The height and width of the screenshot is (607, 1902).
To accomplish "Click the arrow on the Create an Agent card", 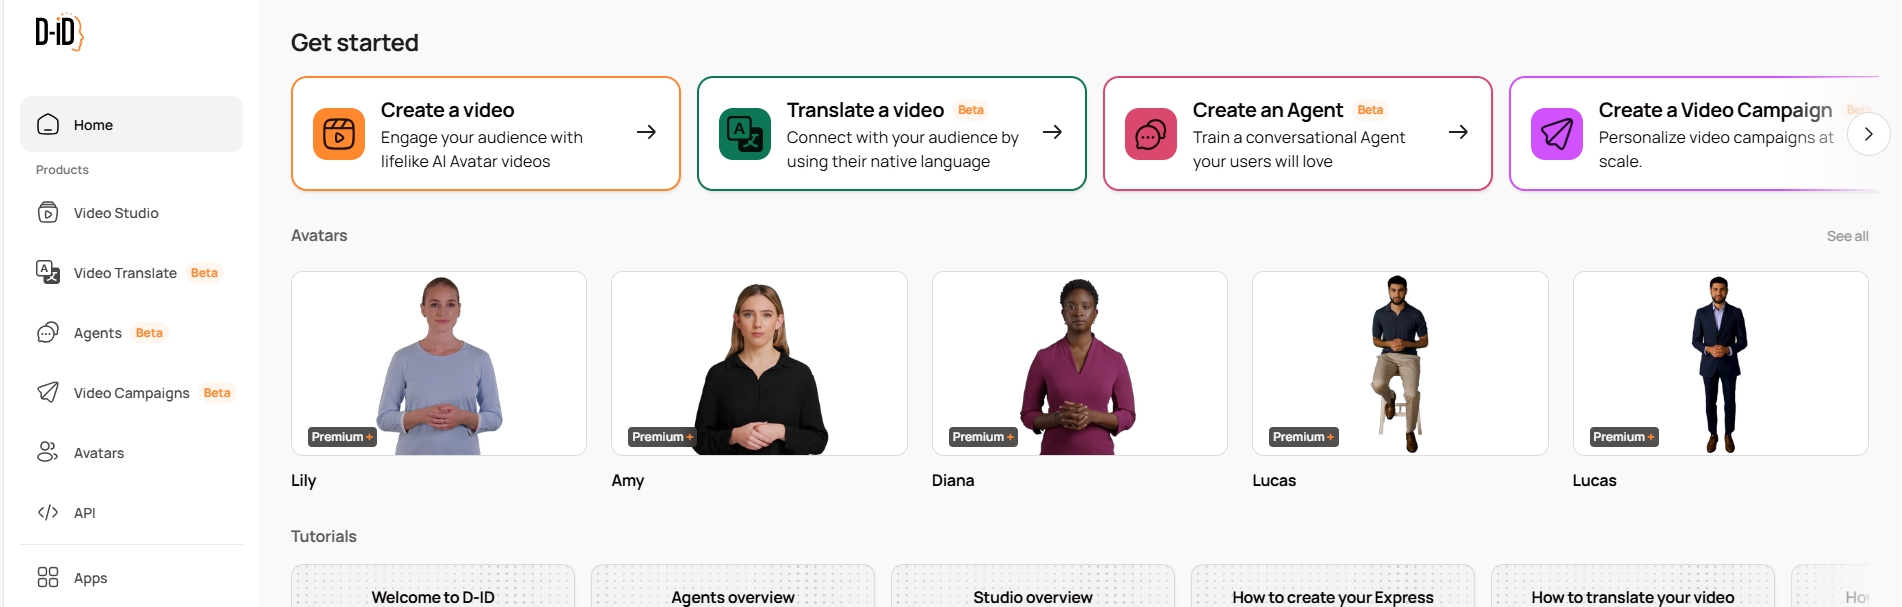I will pyautogui.click(x=1459, y=132).
